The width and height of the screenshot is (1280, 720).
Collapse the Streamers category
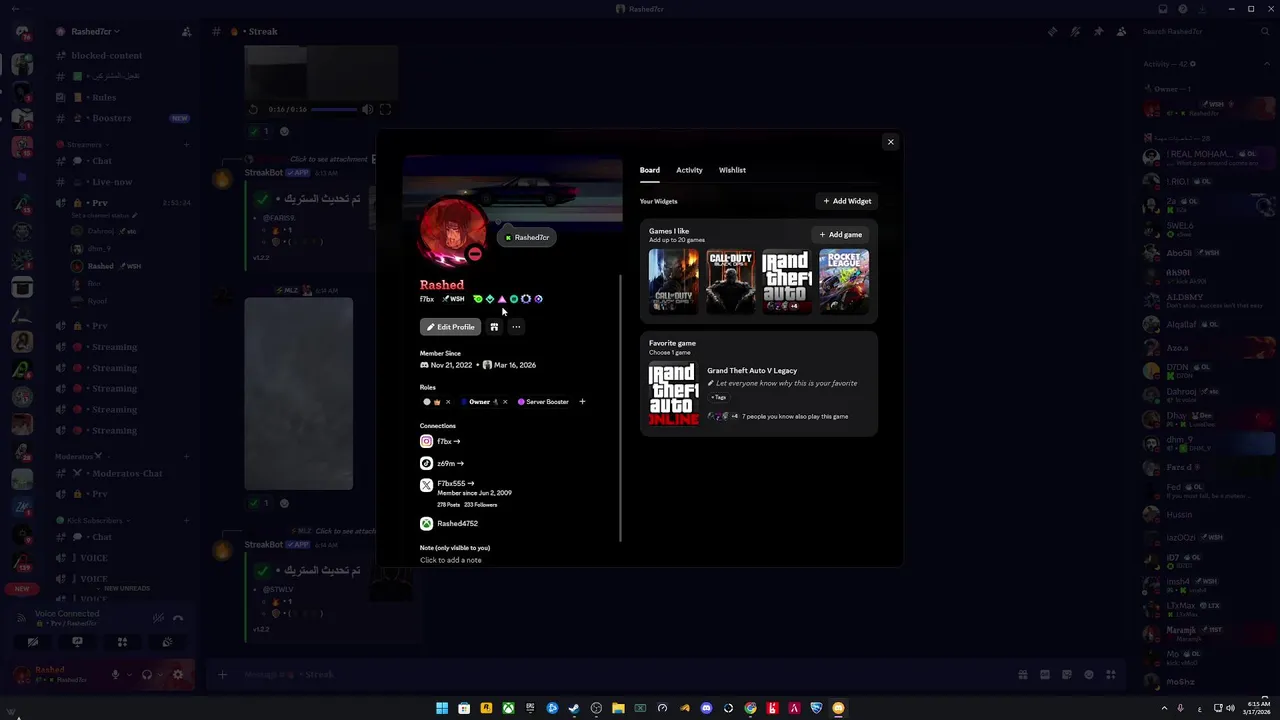84,145
